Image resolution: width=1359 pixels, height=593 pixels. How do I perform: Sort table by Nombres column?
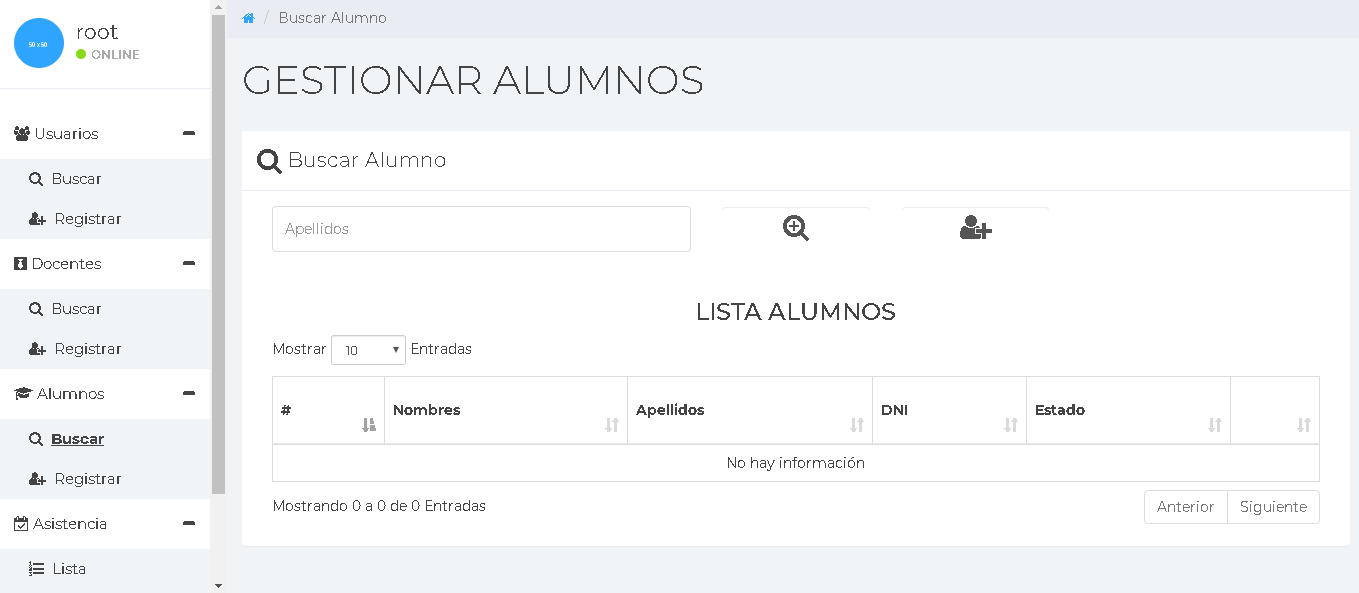click(x=505, y=411)
